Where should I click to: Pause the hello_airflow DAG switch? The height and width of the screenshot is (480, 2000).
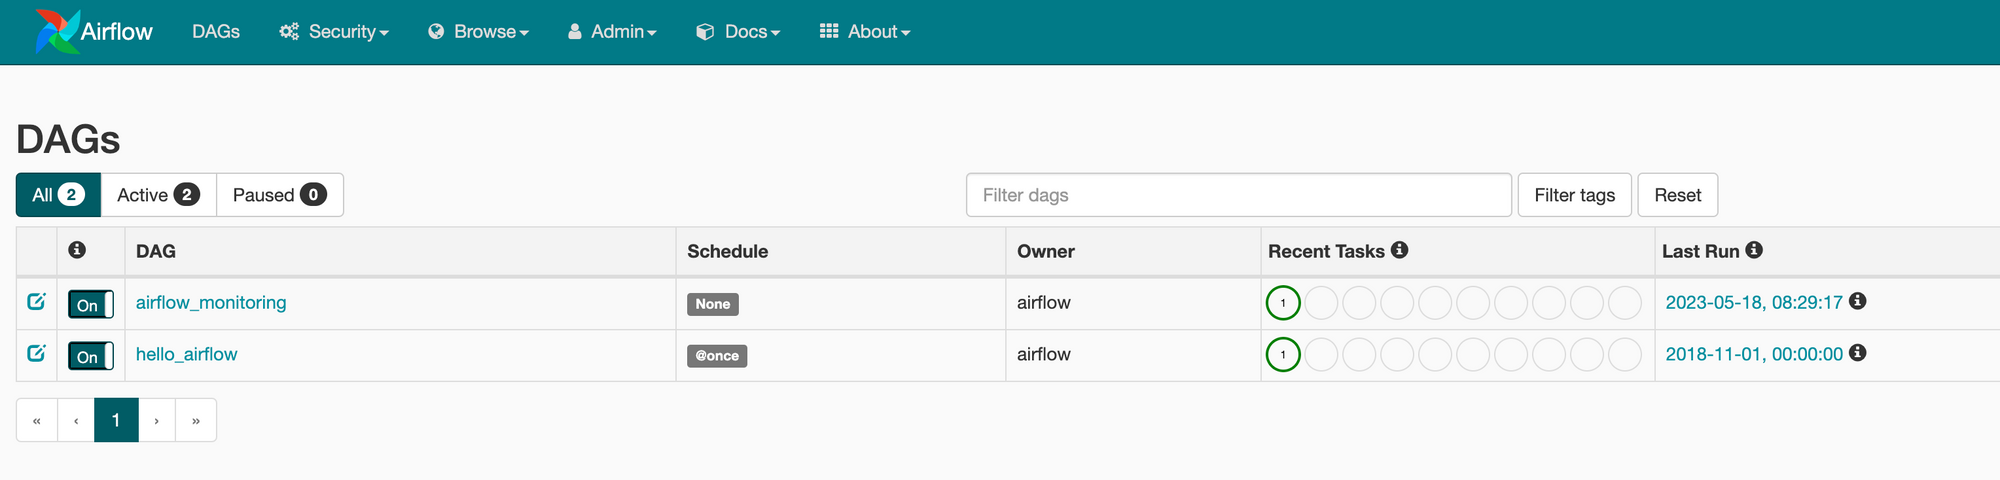click(90, 356)
